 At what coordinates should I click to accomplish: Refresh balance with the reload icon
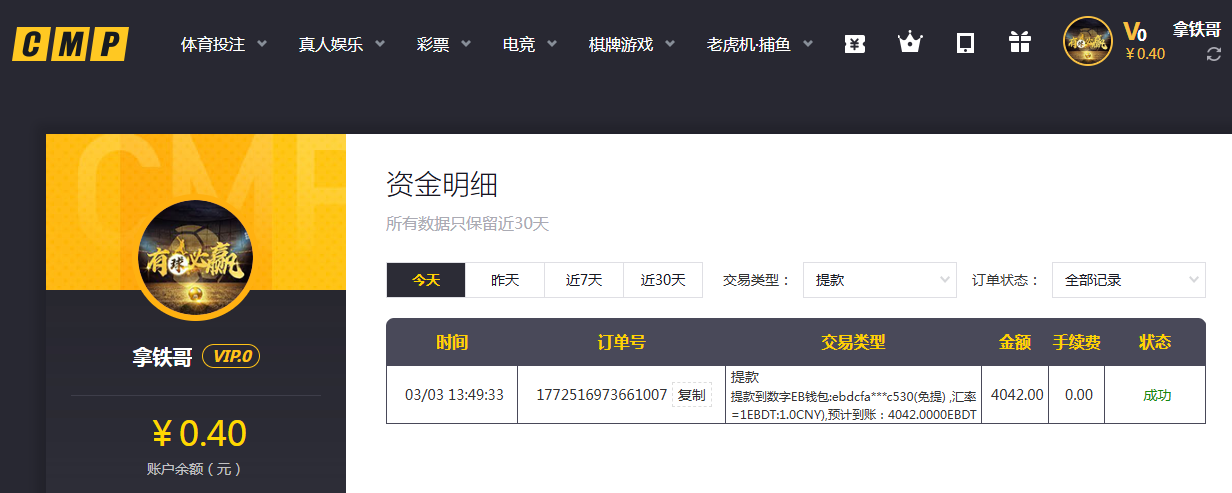tap(1214, 54)
